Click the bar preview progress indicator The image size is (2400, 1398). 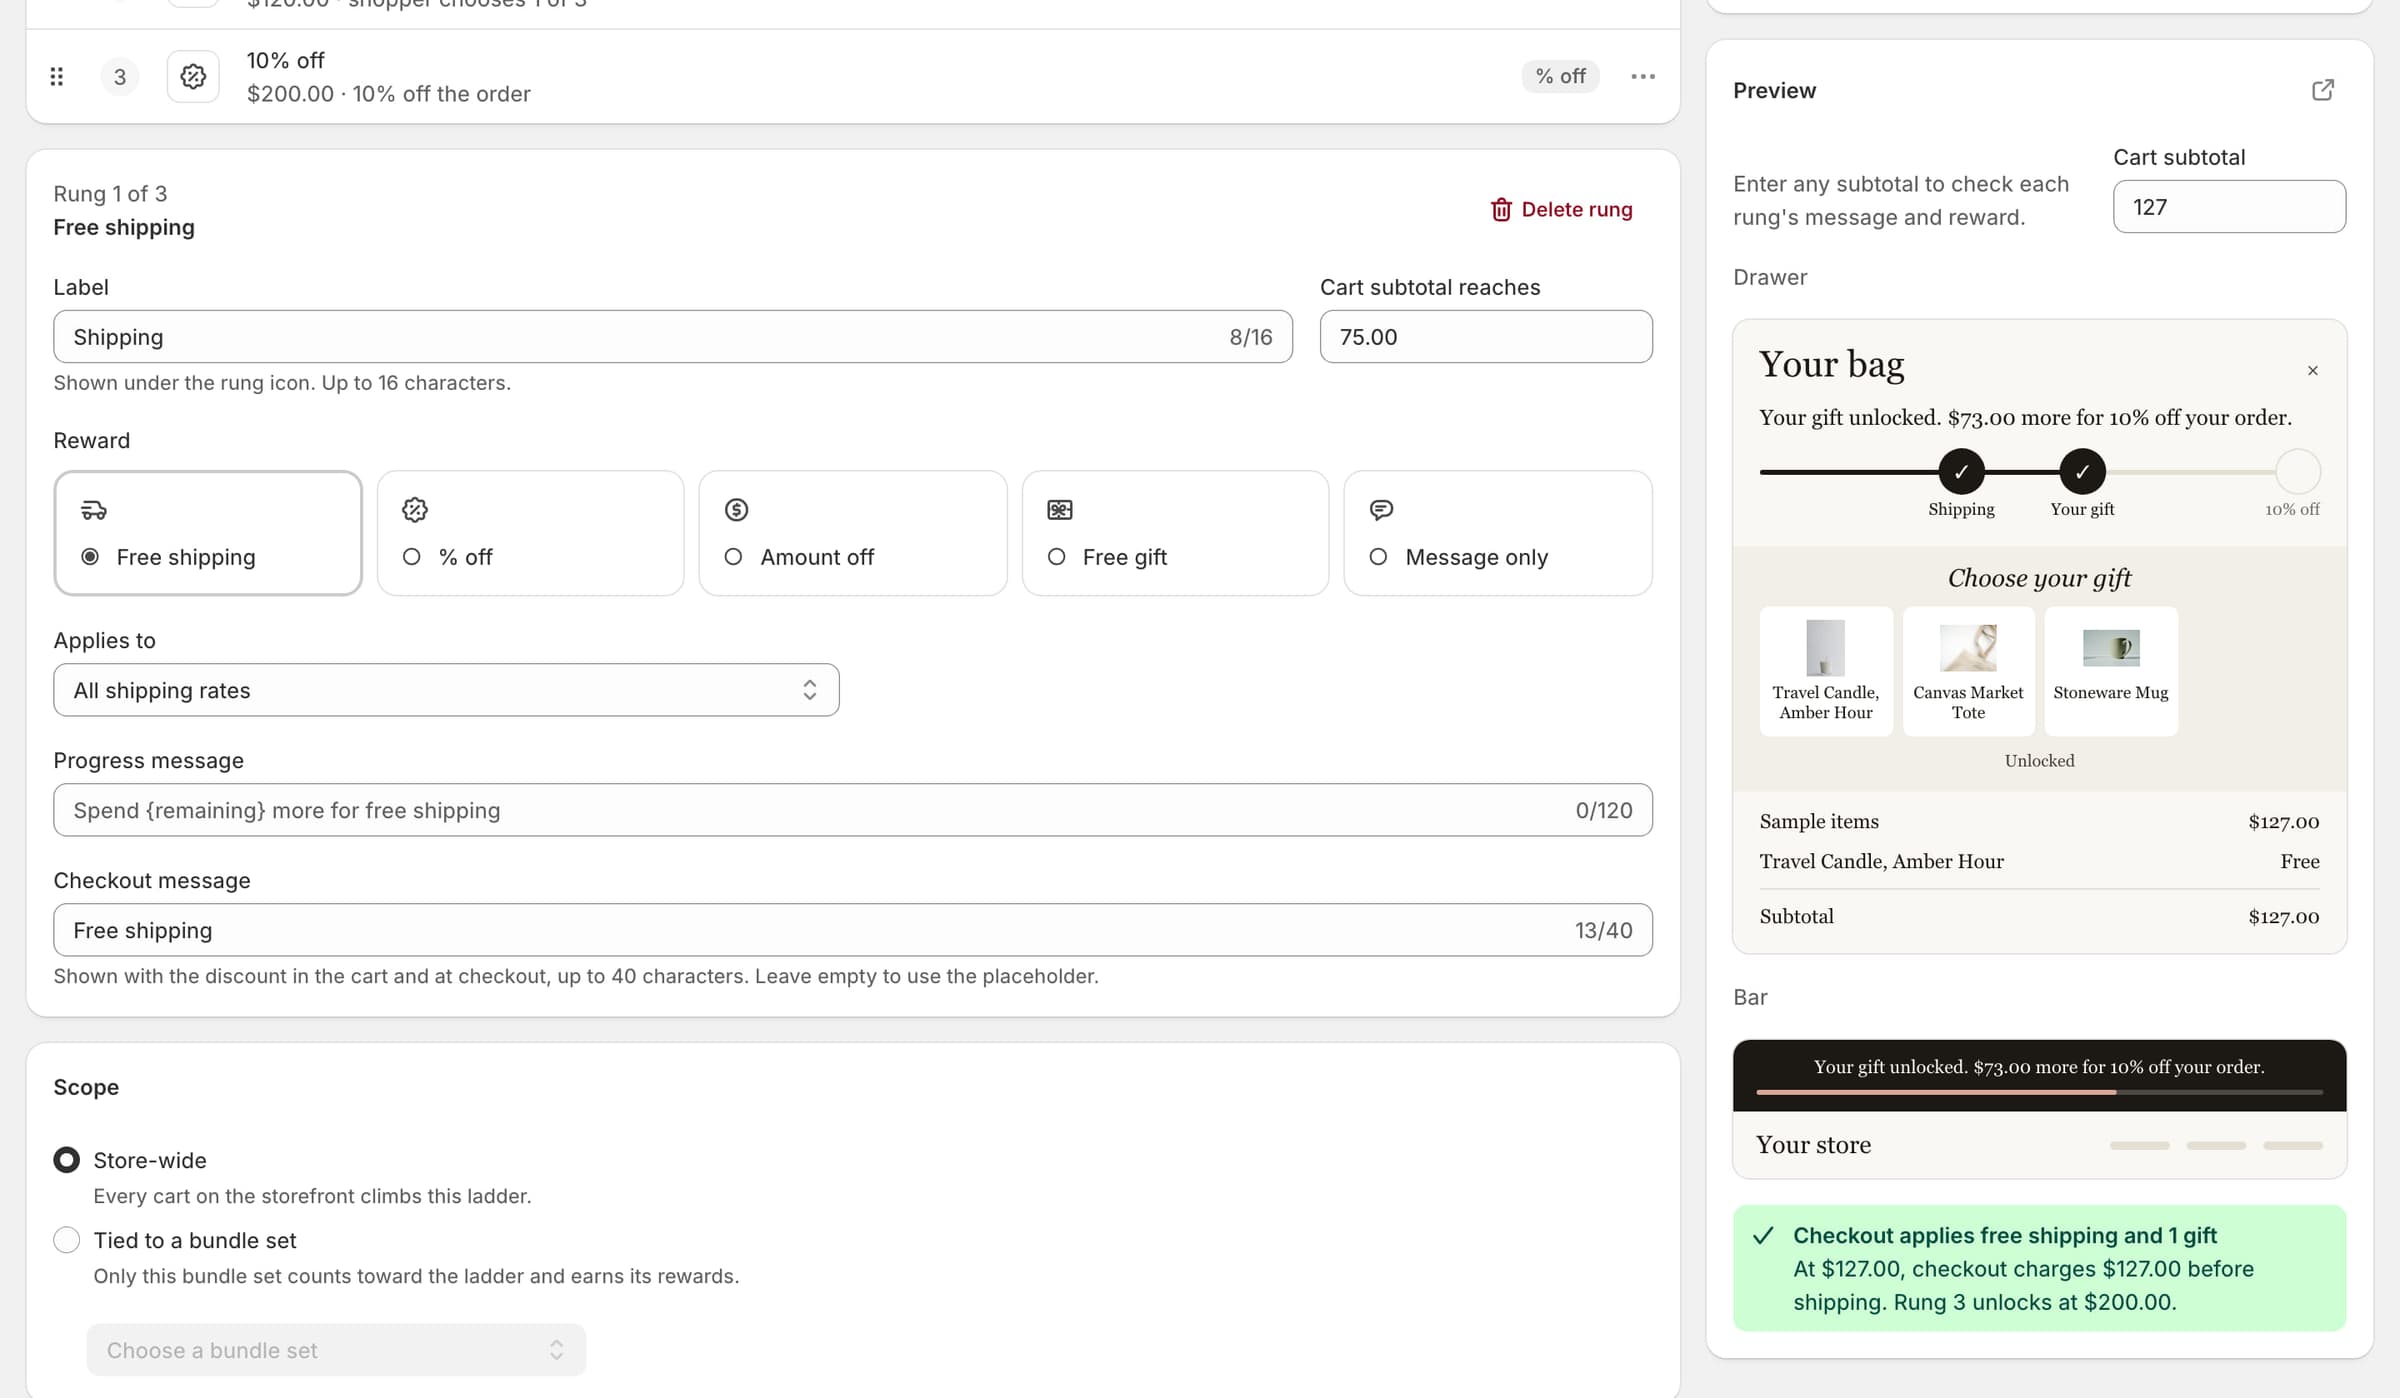(x=2039, y=1092)
